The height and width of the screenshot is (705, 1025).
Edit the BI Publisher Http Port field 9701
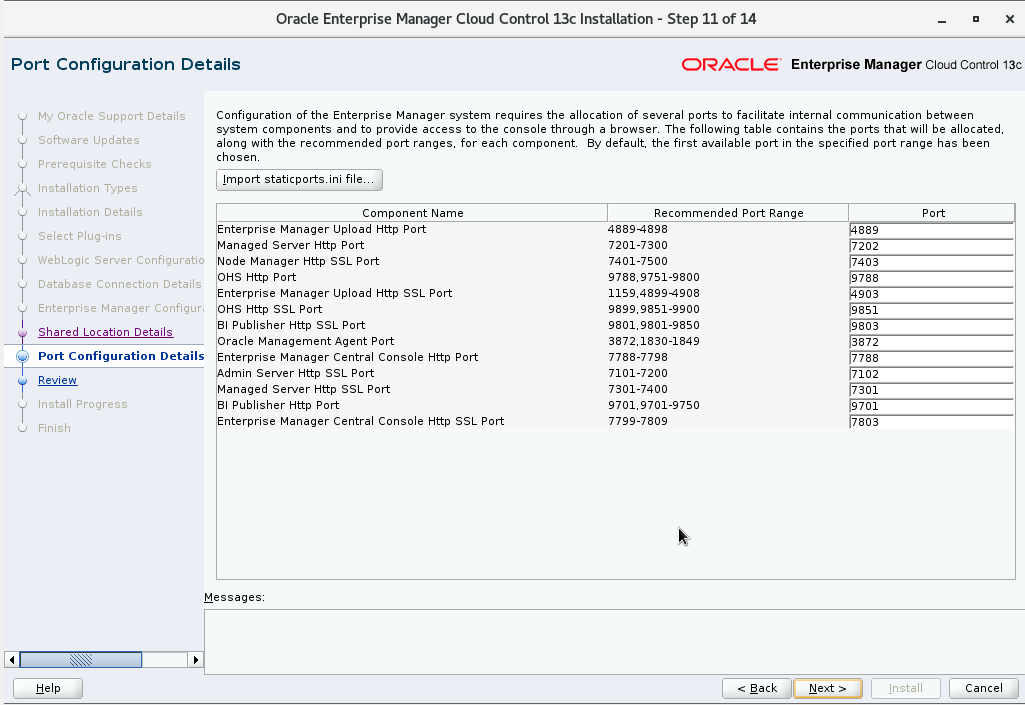pyautogui.click(x=932, y=406)
